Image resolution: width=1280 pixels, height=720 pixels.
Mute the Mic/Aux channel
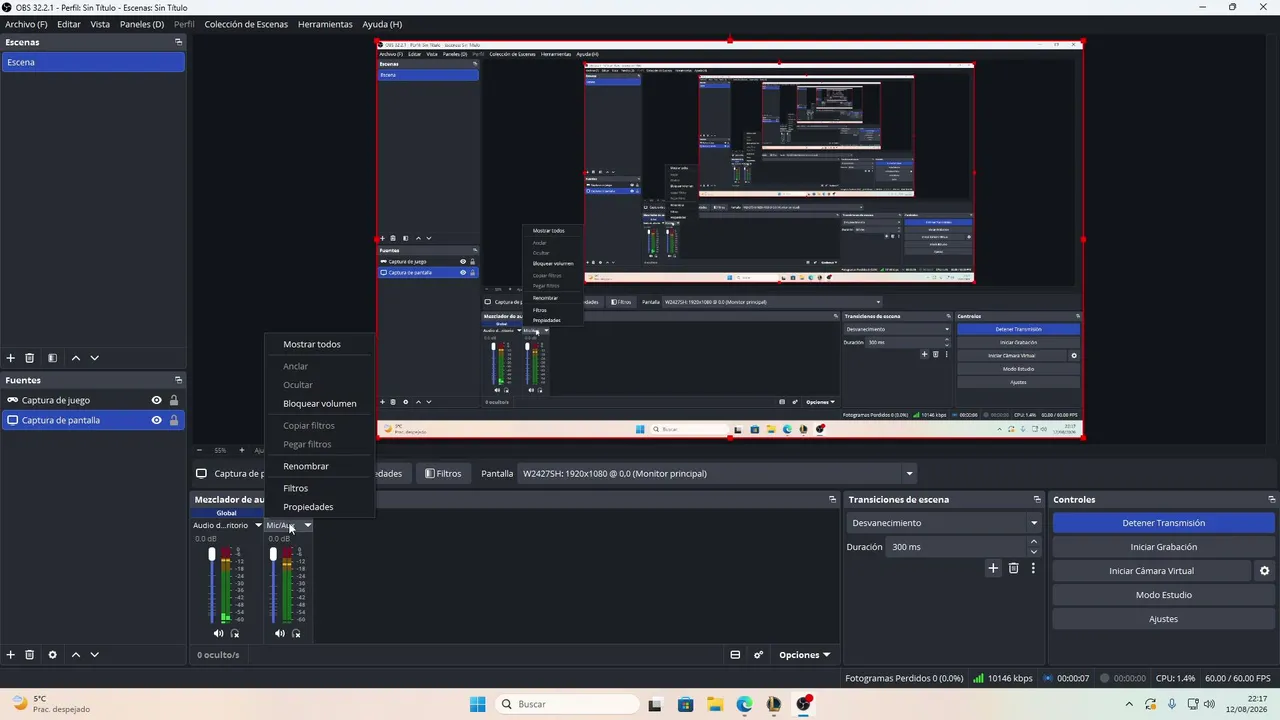(x=280, y=633)
